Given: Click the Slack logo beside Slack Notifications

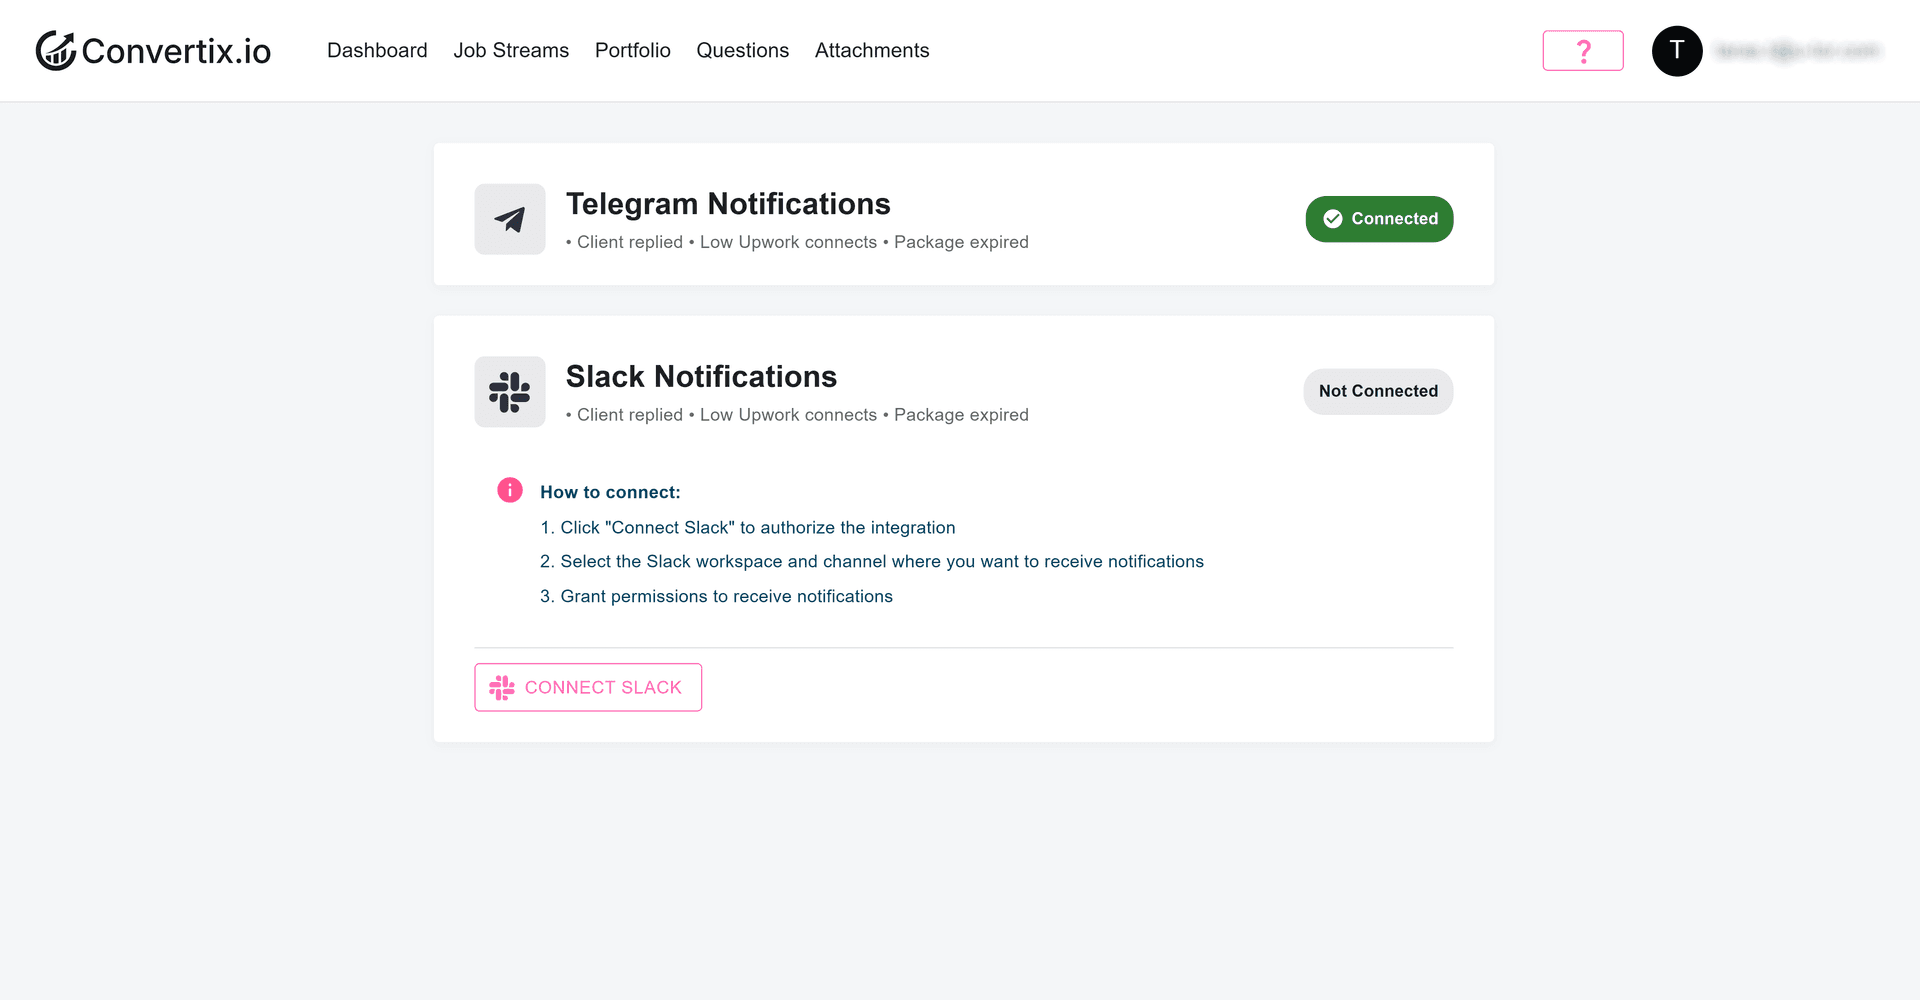Looking at the screenshot, I should [x=510, y=391].
